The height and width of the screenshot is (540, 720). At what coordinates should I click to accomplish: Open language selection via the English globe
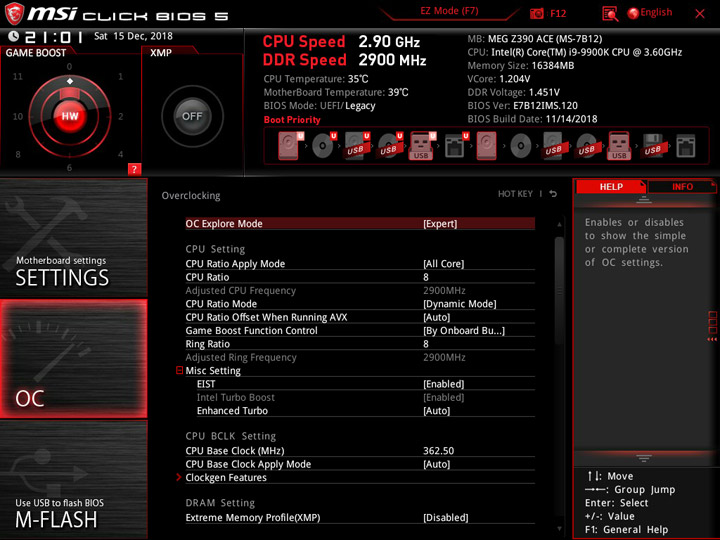point(650,12)
